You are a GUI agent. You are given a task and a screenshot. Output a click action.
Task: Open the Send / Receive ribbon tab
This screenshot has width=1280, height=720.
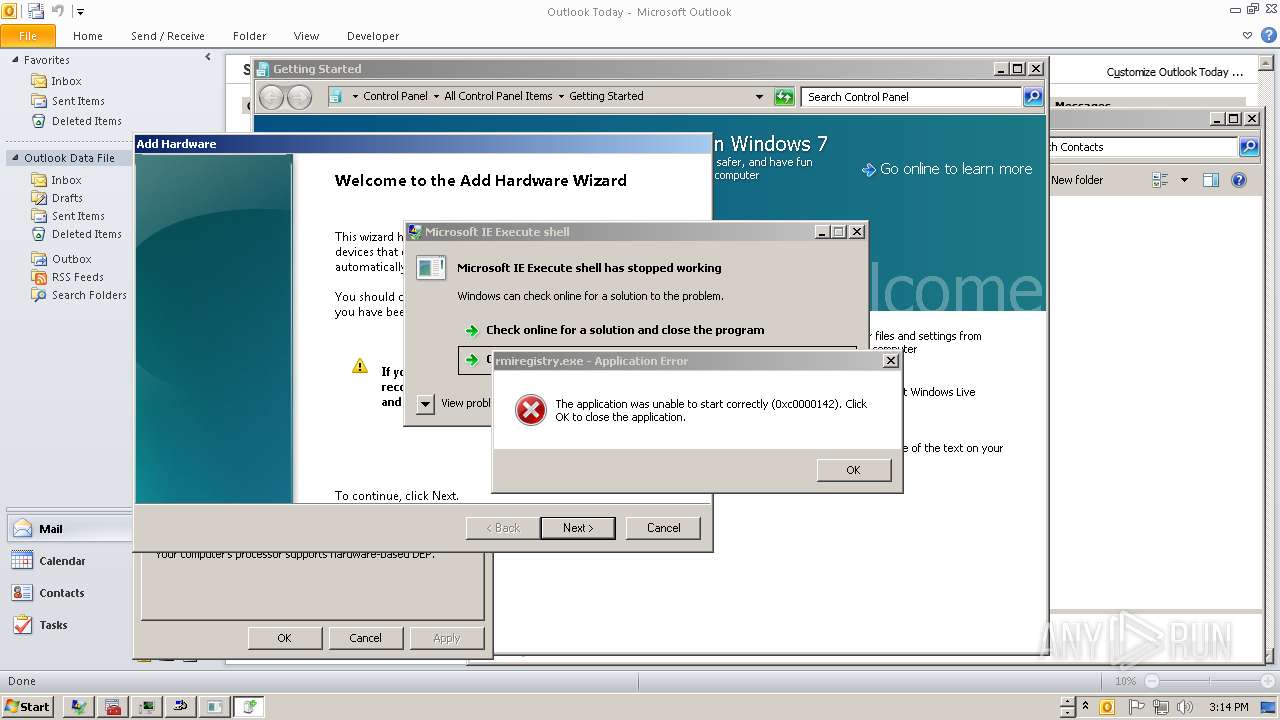tap(168, 36)
